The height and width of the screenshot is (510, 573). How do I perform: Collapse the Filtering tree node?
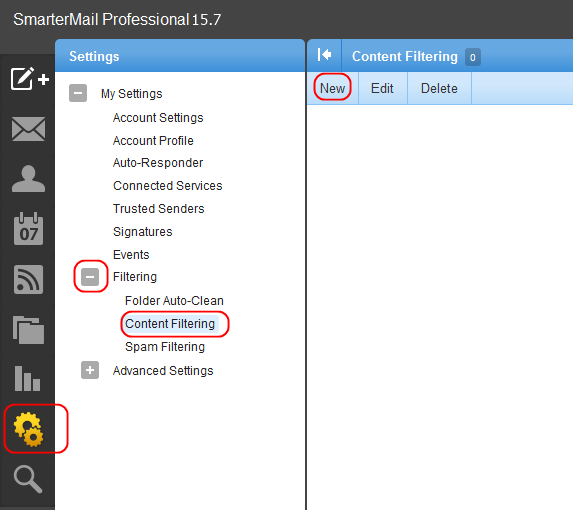[90, 277]
